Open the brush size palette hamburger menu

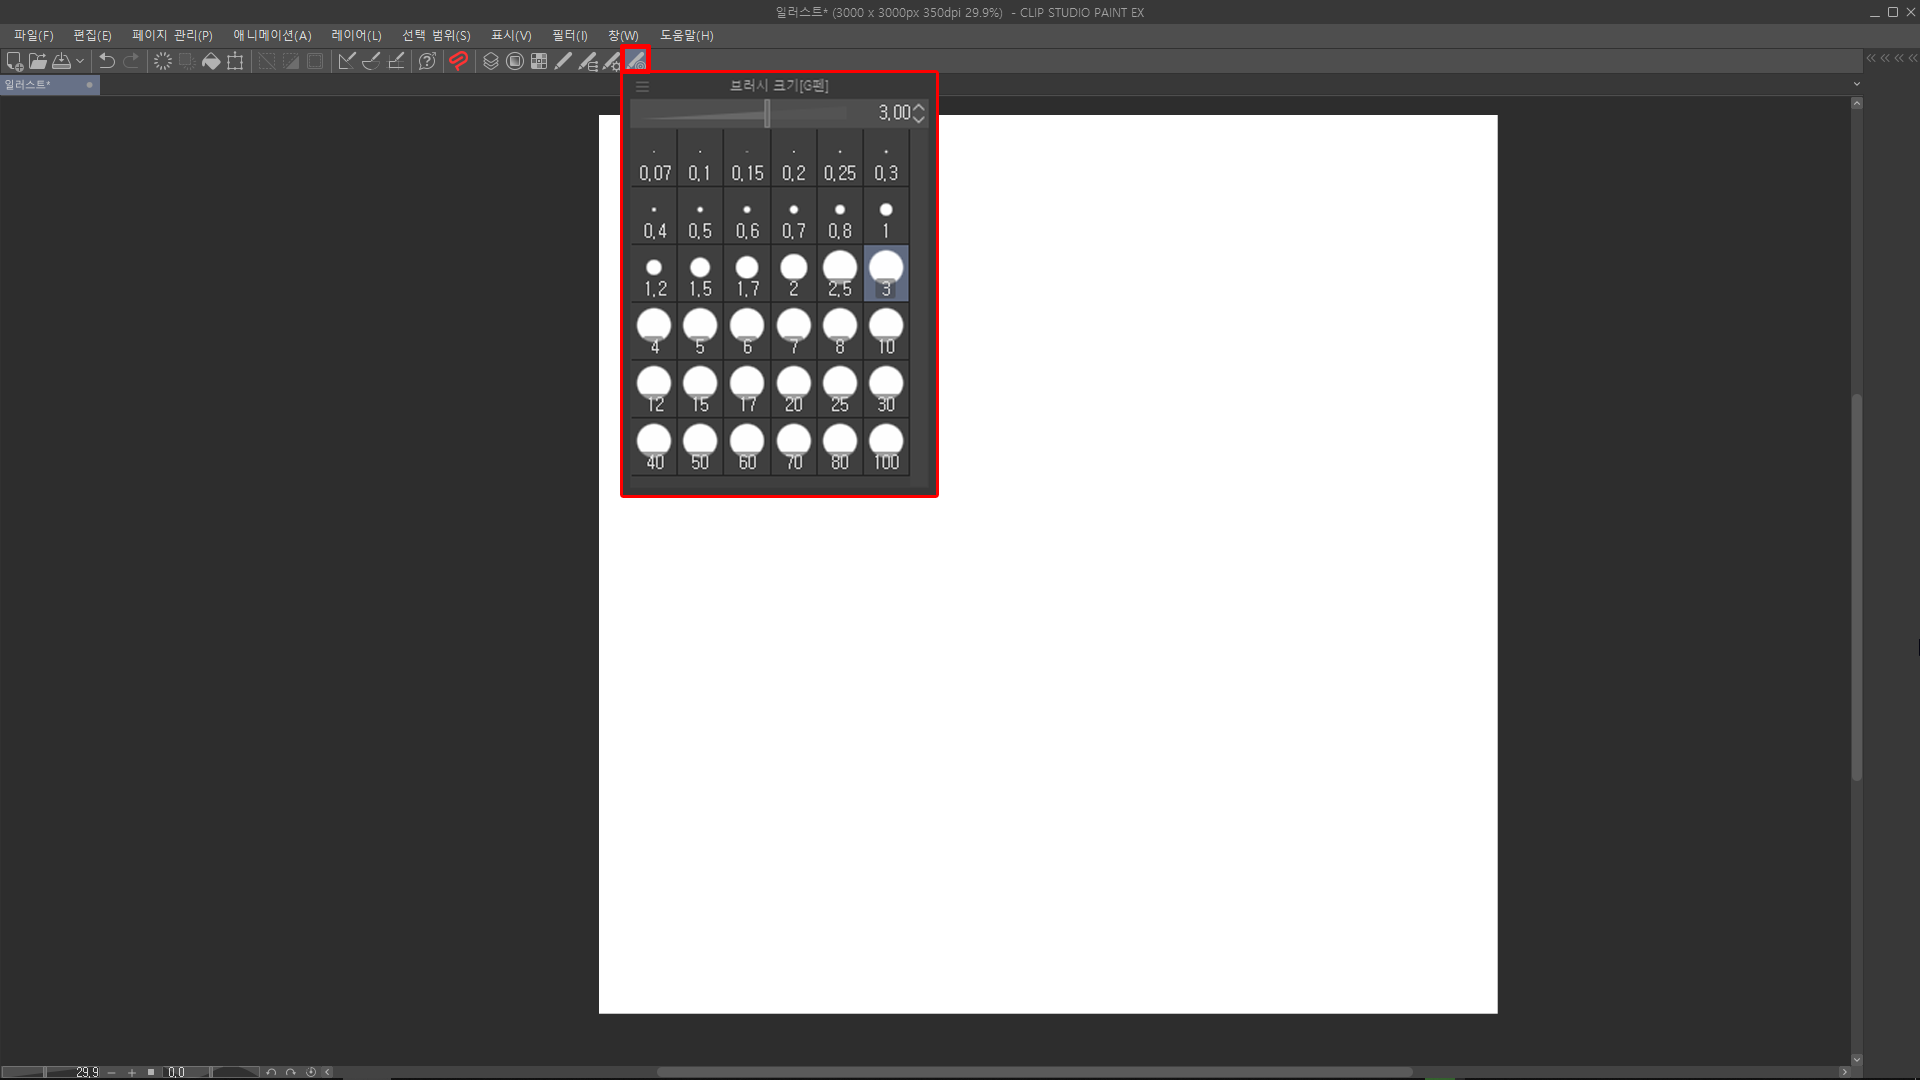[643, 86]
